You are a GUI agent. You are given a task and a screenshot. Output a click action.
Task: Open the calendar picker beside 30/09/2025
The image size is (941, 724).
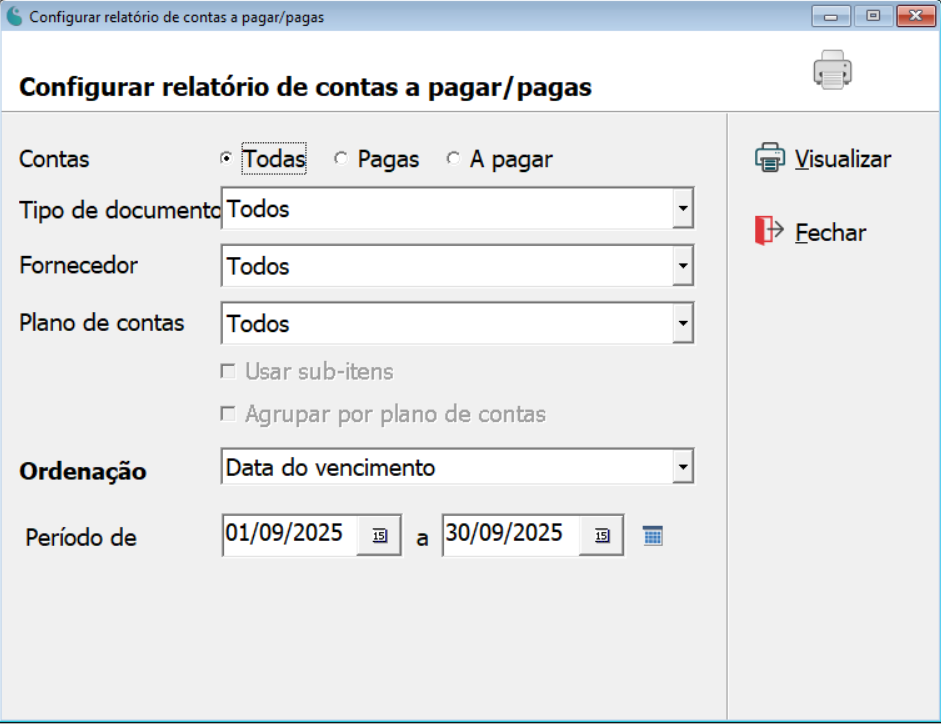pos(599,535)
